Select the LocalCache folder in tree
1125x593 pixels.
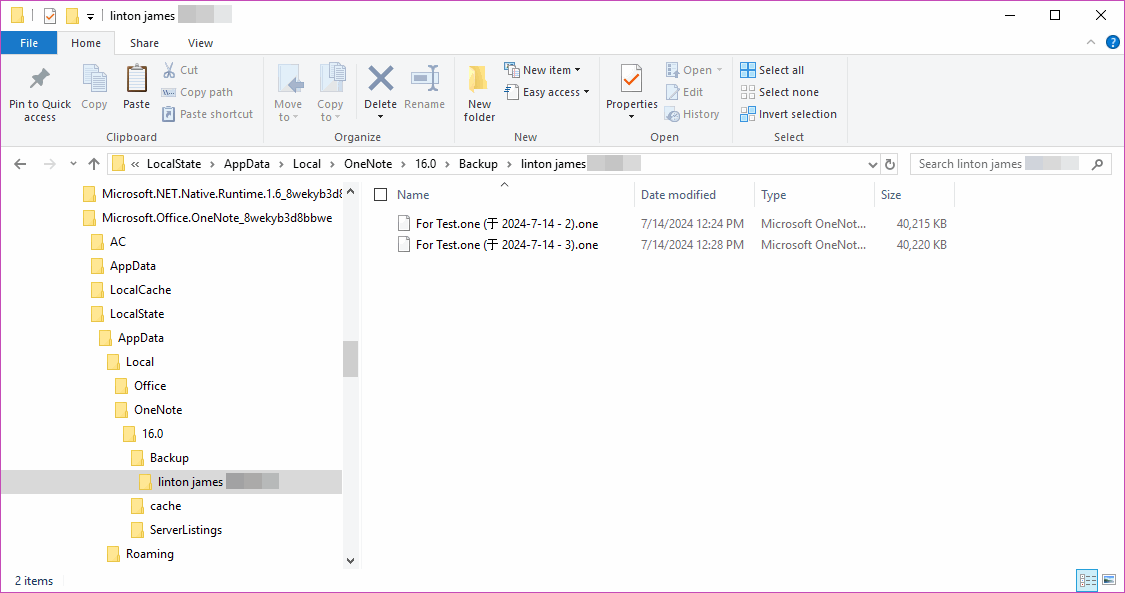[131, 290]
